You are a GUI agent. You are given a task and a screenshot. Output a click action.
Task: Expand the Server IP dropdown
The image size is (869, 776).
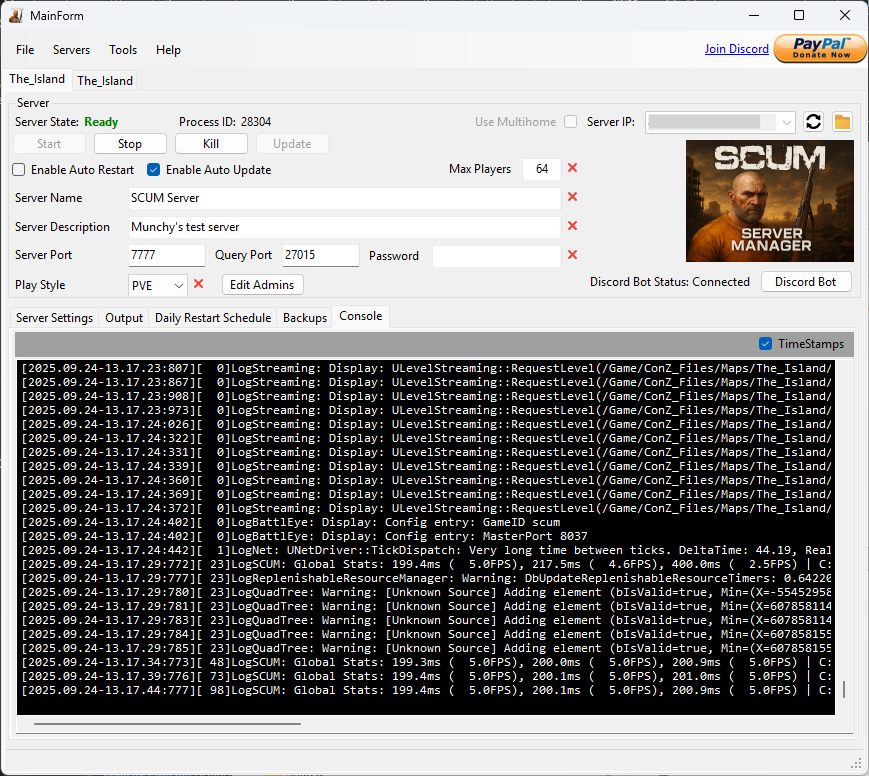click(786, 122)
